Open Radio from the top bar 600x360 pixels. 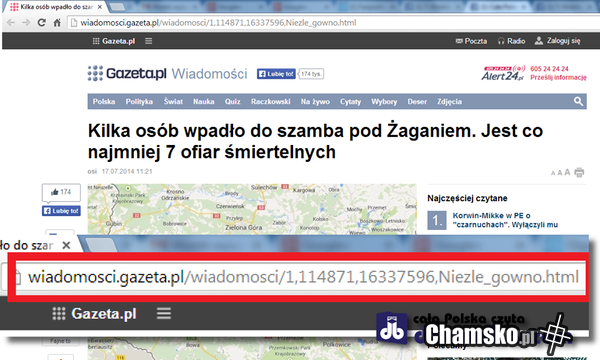coord(511,41)
